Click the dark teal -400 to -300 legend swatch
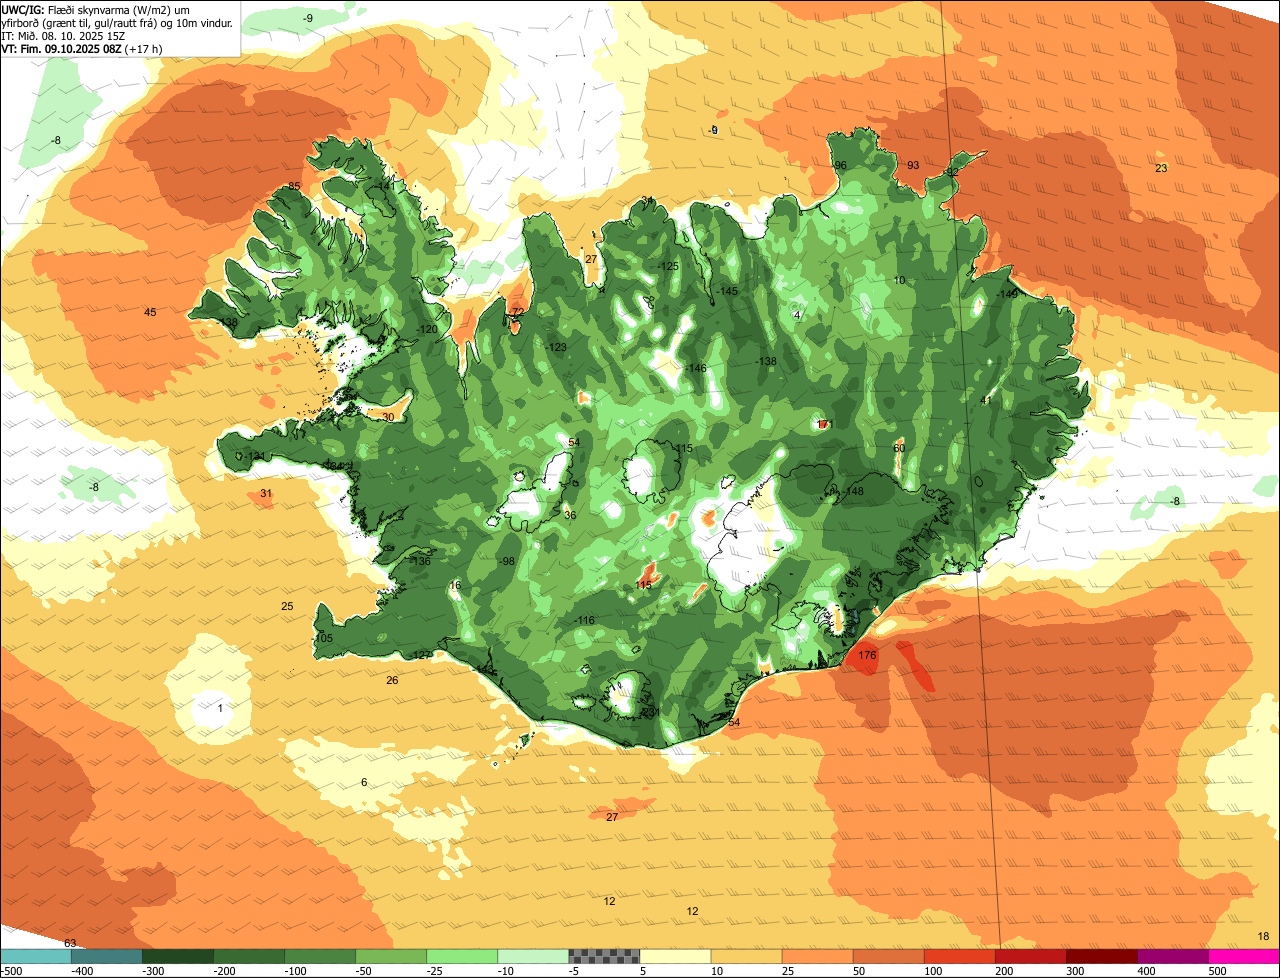 pos(107,956)
